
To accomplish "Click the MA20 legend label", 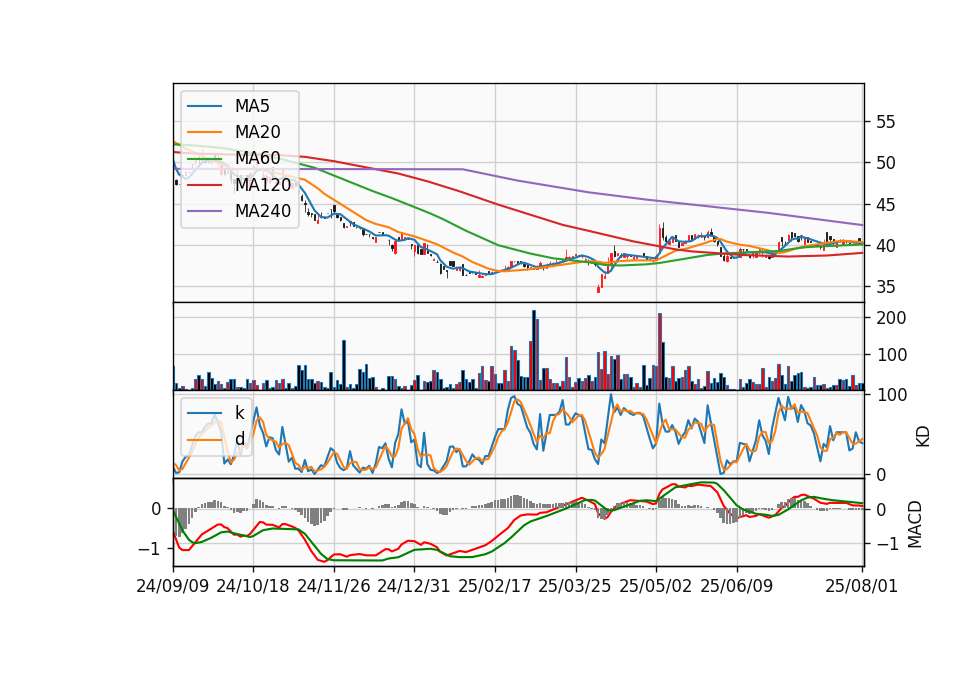I will (x=257, y=132).
